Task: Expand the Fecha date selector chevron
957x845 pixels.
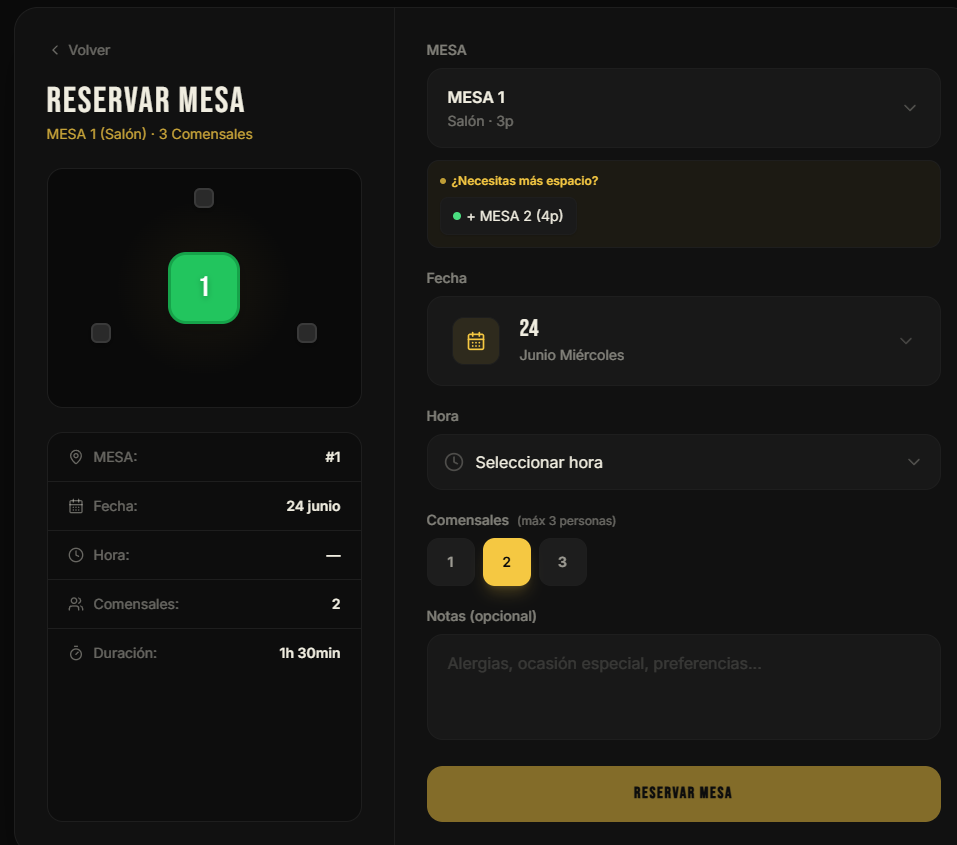Action: pyautogui.click(x=906, y=341)
